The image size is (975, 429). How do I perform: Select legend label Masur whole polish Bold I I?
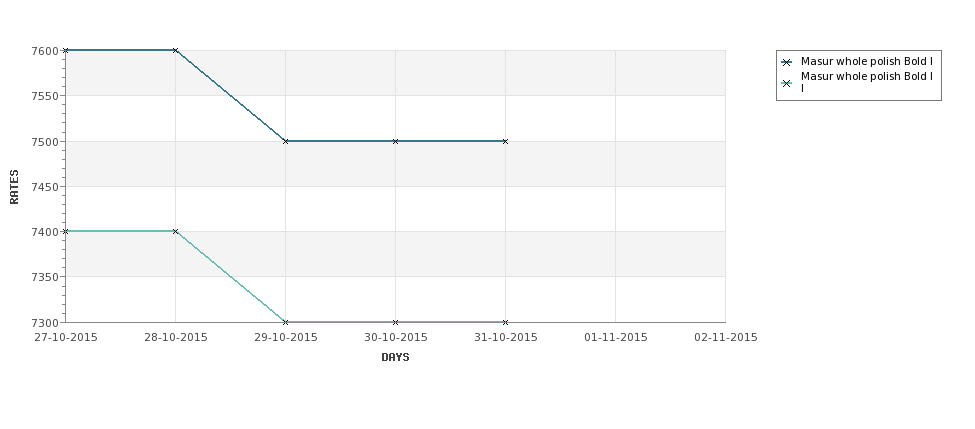click(867, 82)
